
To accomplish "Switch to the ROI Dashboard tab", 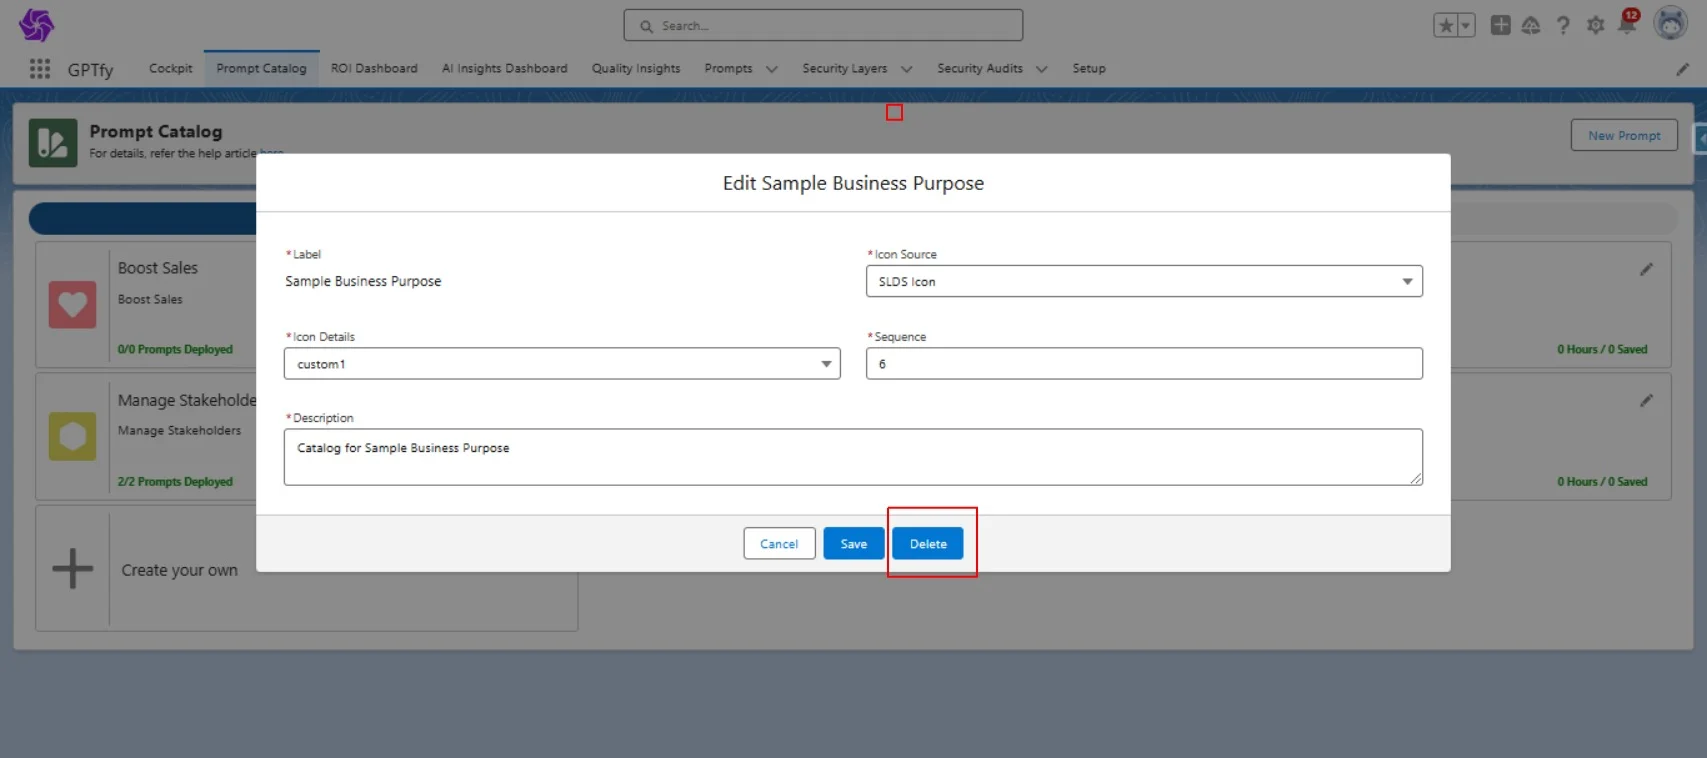I will [x=374, y=69].
